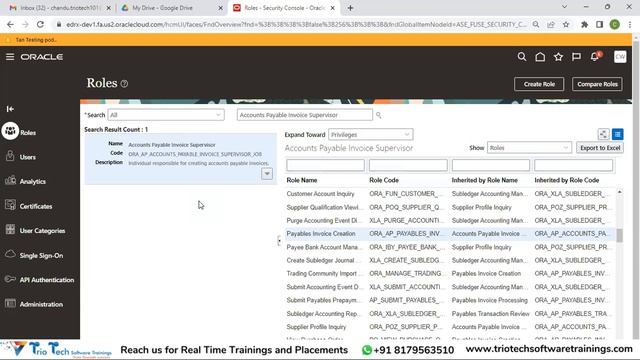Open the Users icon in sidebar
Viewport: 640px width, 360px height.
click(10, 156)
